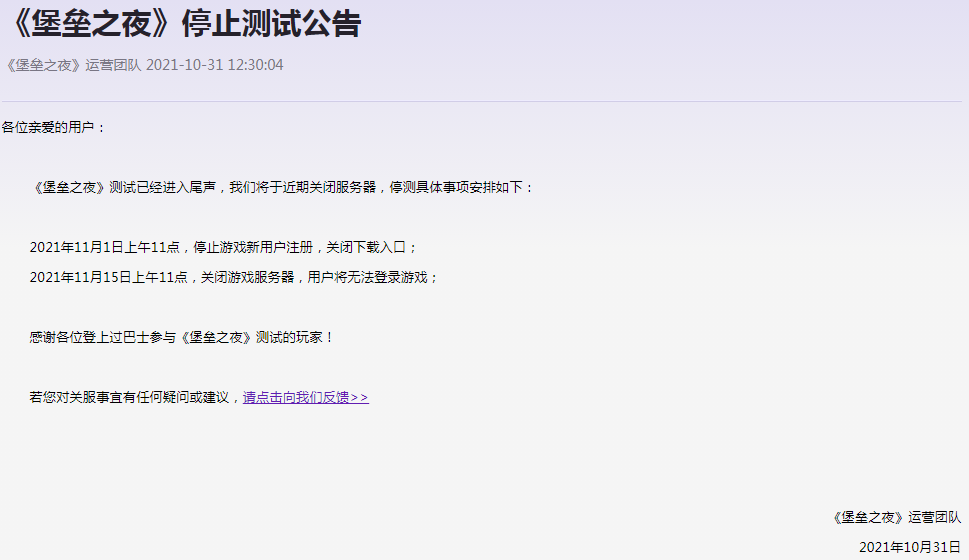The image size is (969, 560).
Task: Click the link 请点击向我们反馈>>
Action: [306, 397]
